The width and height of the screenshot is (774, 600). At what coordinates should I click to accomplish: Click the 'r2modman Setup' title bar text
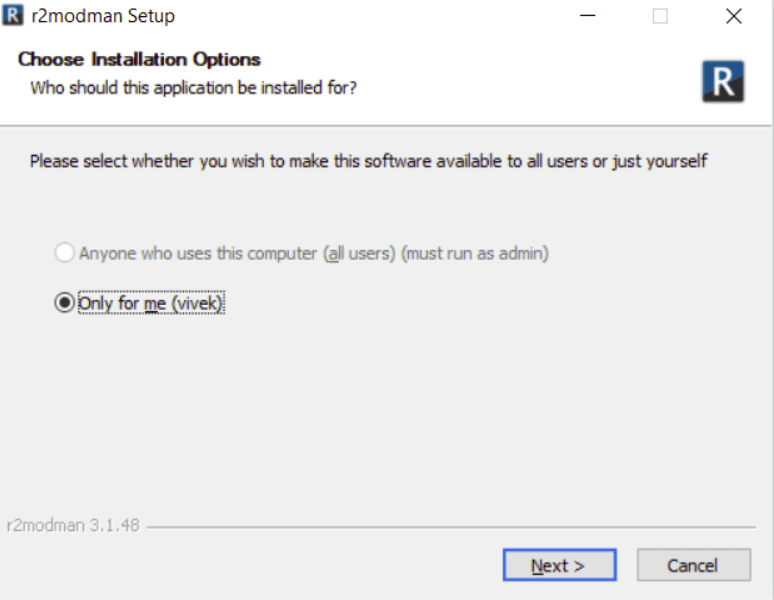pyautogui.click(x=103, y=16)
